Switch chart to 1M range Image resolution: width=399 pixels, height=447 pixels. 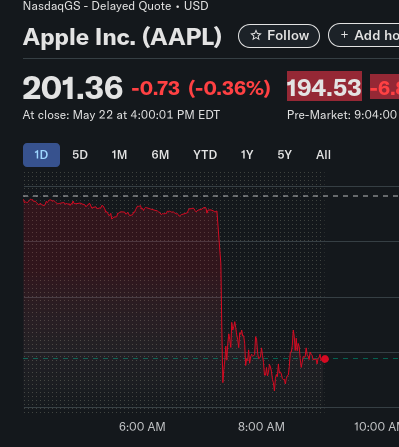(119, 155)
